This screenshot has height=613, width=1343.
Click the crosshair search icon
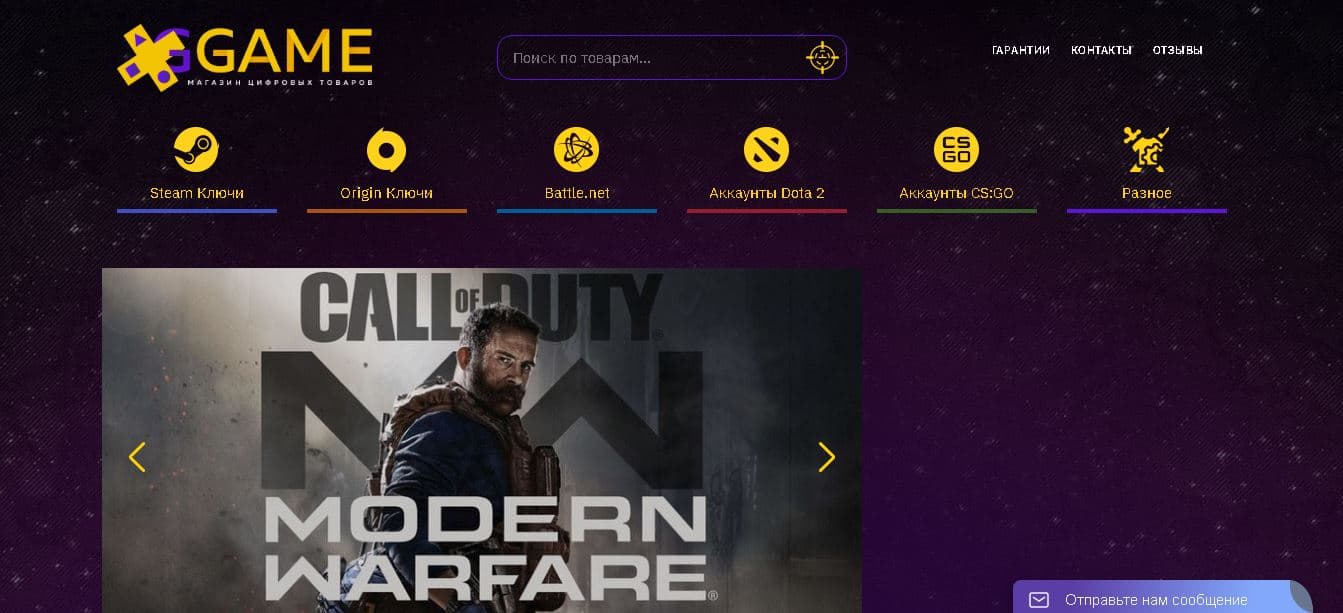coord(821,58)
